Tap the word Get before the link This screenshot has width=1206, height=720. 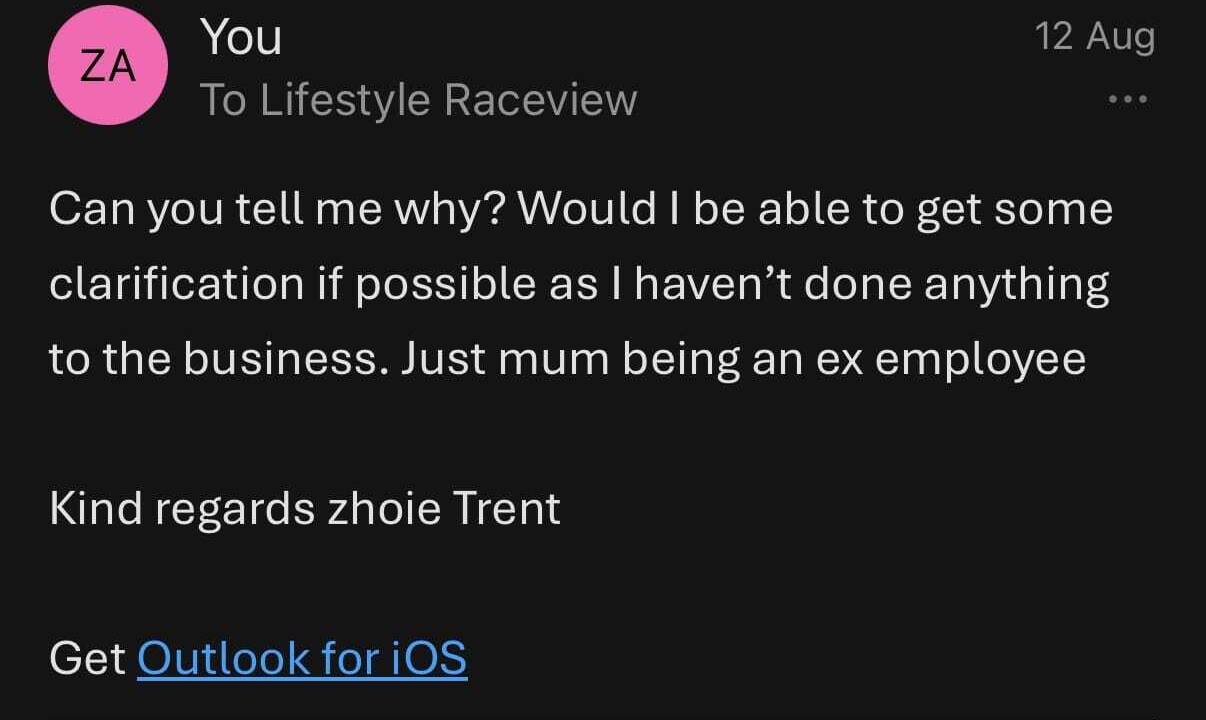coord(87,658)
